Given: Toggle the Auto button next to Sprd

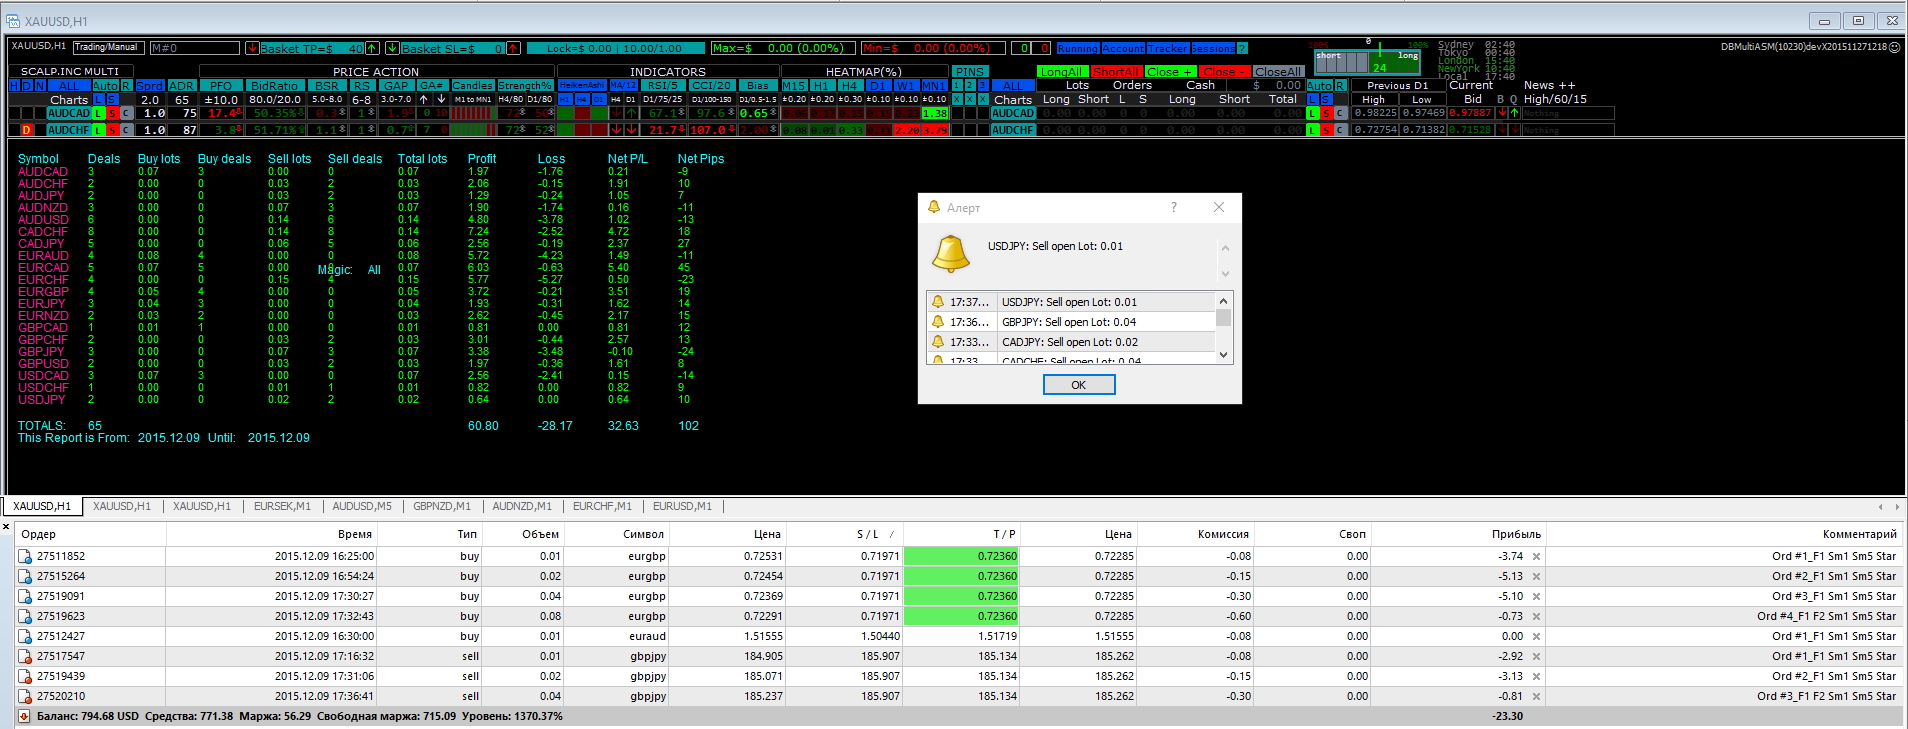Looking at the screenshot, I should click(x=106, y=86).
